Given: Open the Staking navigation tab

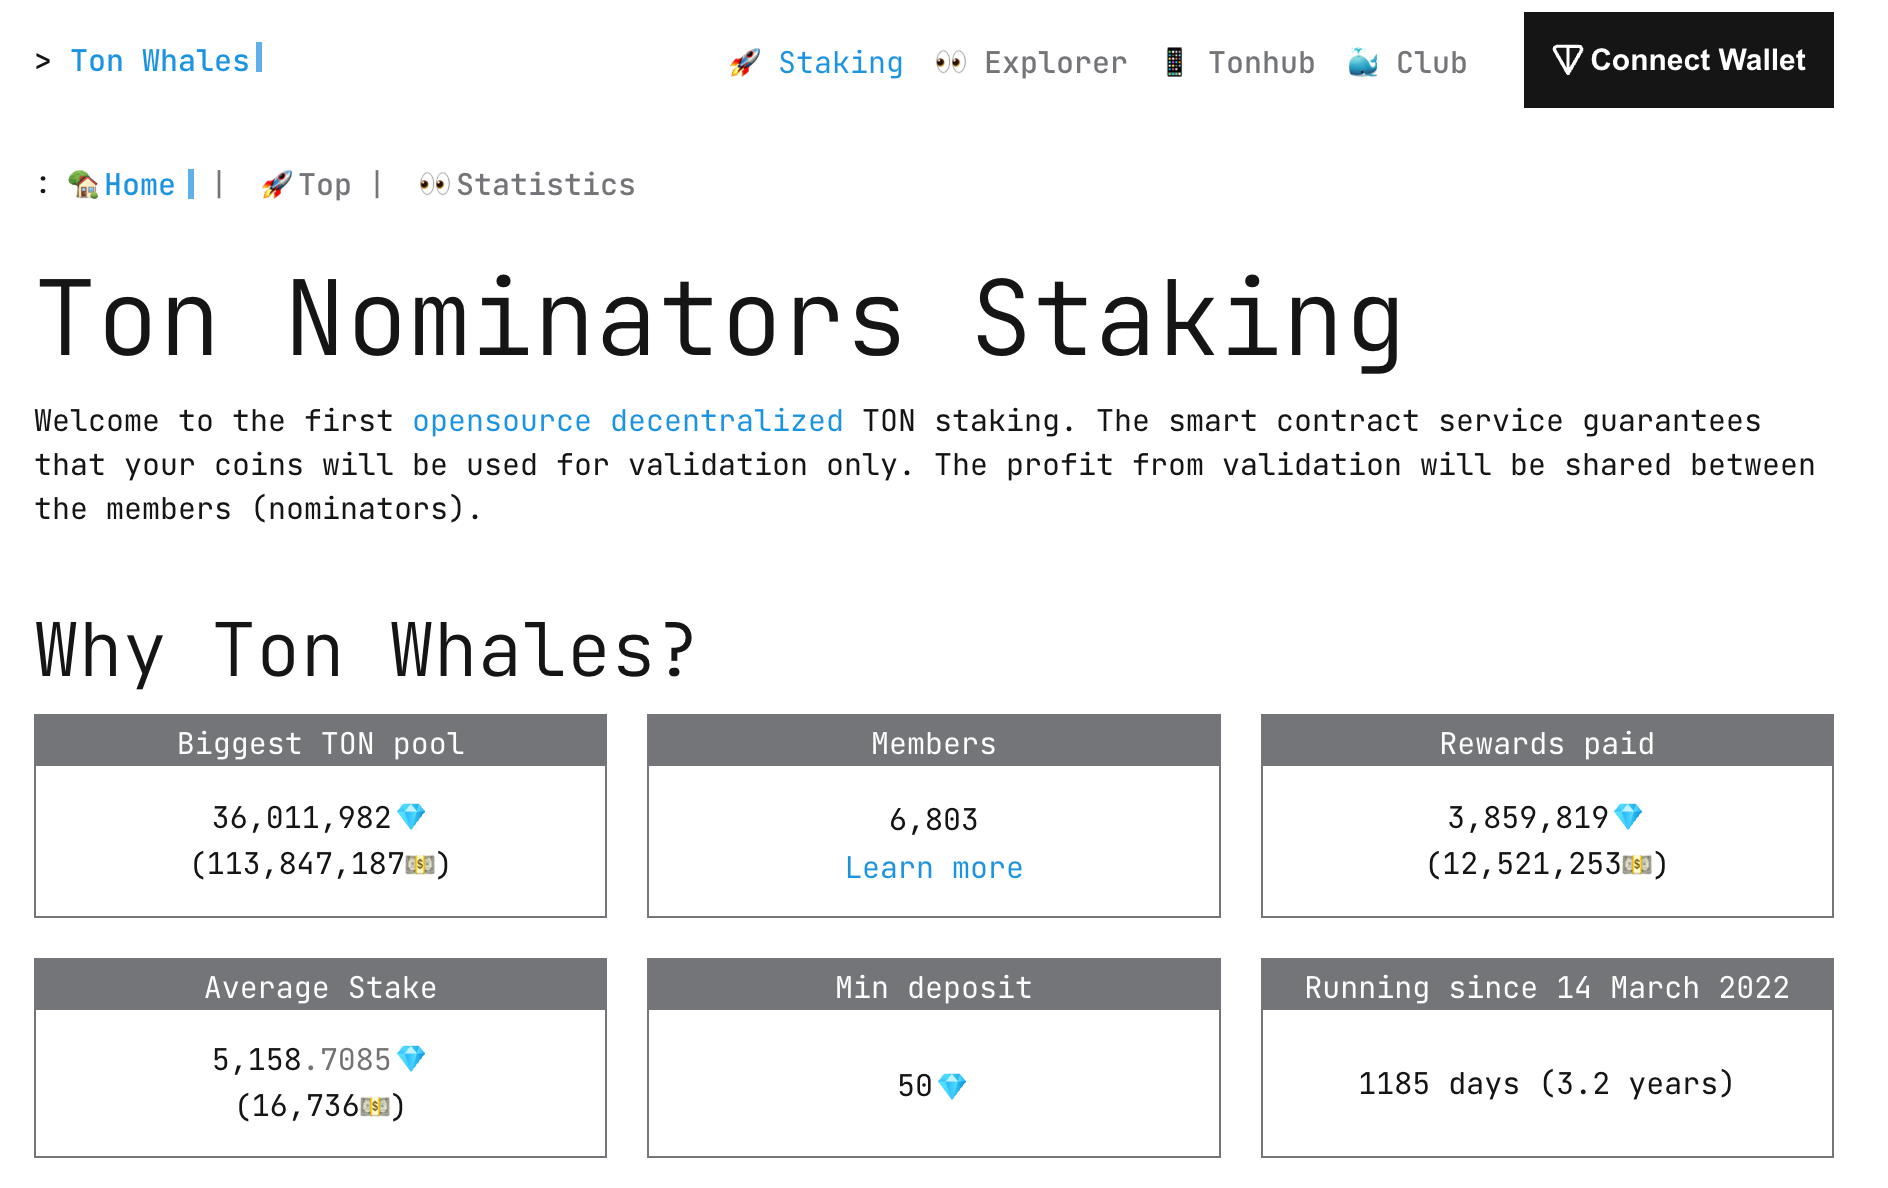Looking at the screenshot, I should click(x=840, y=62).
